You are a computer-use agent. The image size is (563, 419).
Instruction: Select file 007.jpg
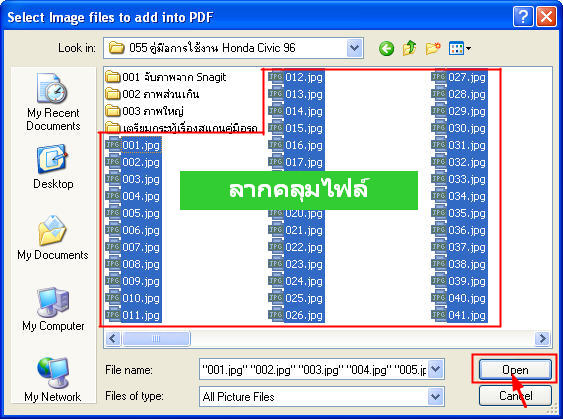133,247
